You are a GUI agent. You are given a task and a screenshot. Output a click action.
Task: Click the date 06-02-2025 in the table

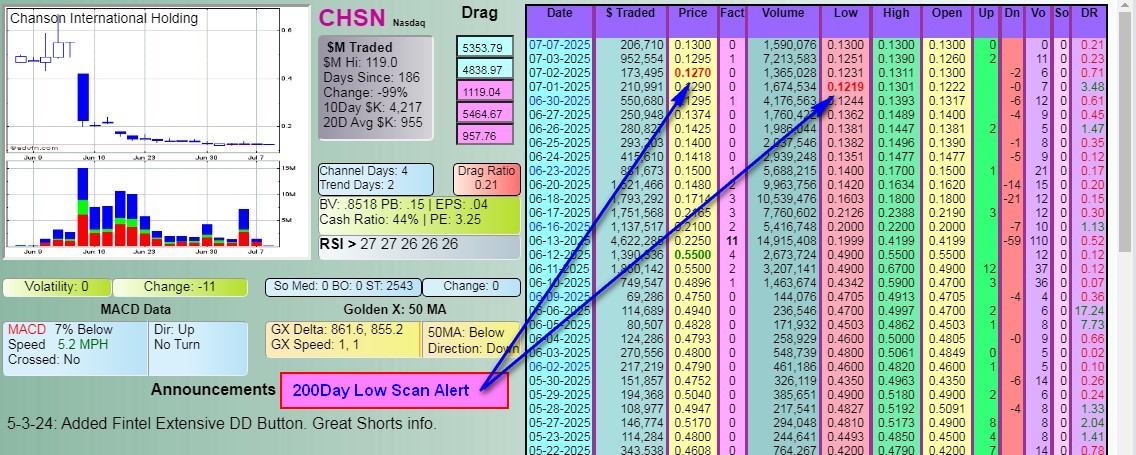click(x=559, y=367)
